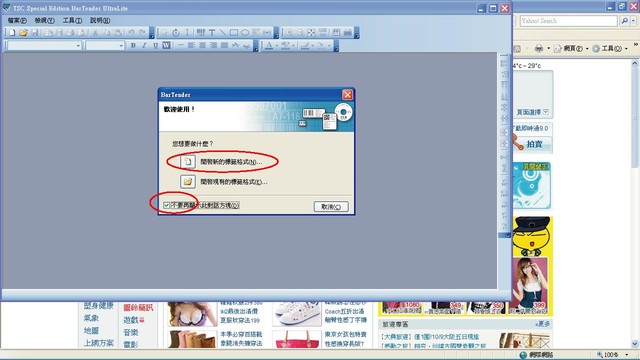The width and height of the screenshot is (640, 360).
Task: Click the line color pen icon
Action: [x=304, y=46]
